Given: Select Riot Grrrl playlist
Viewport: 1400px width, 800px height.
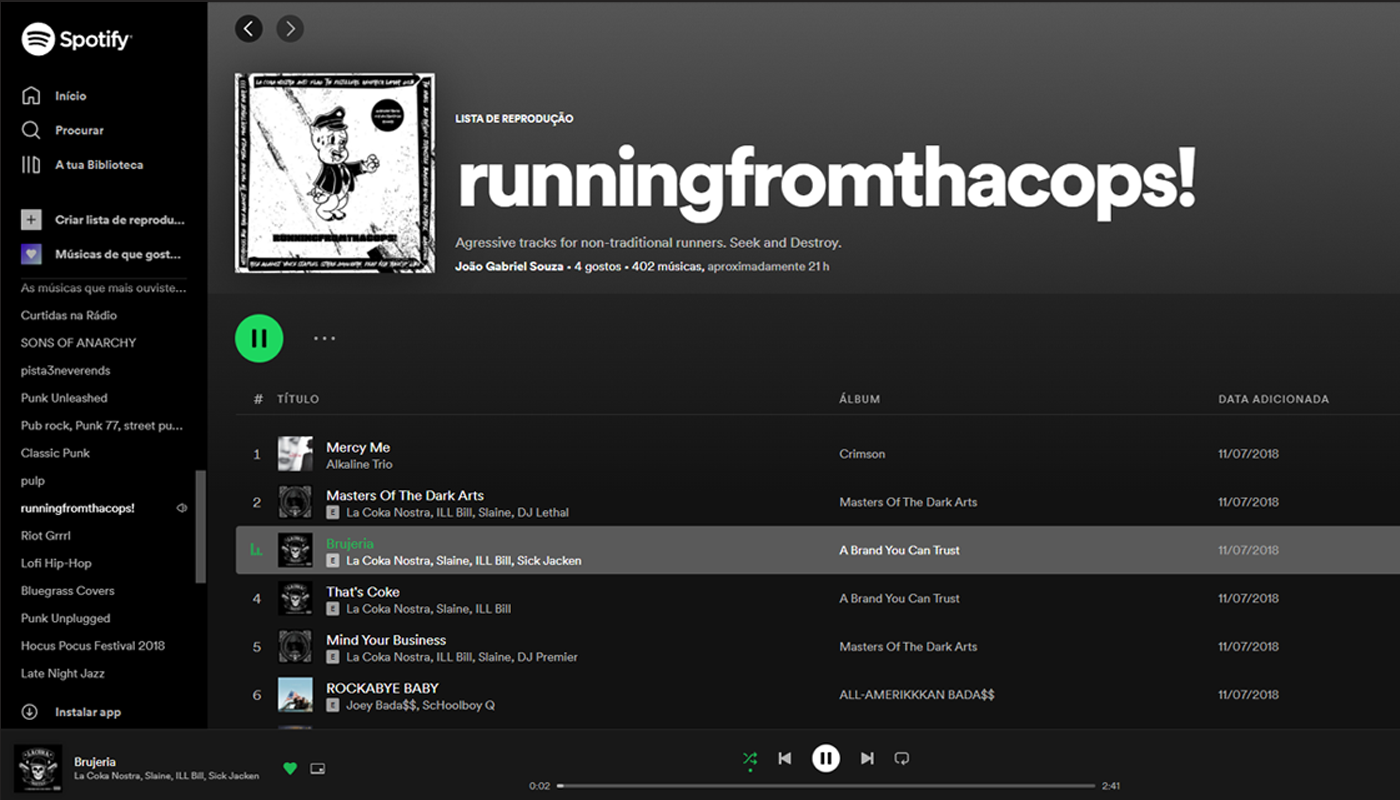Looking at the screenshot, I should (48, 536).
